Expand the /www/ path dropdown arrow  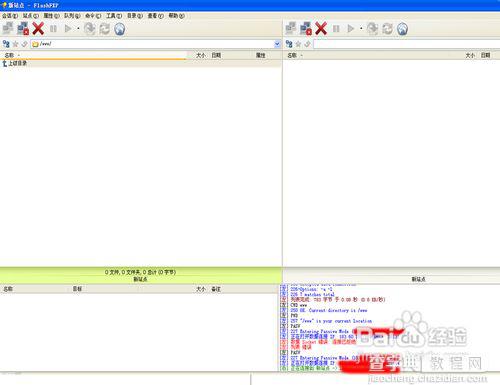coord(277,44)
